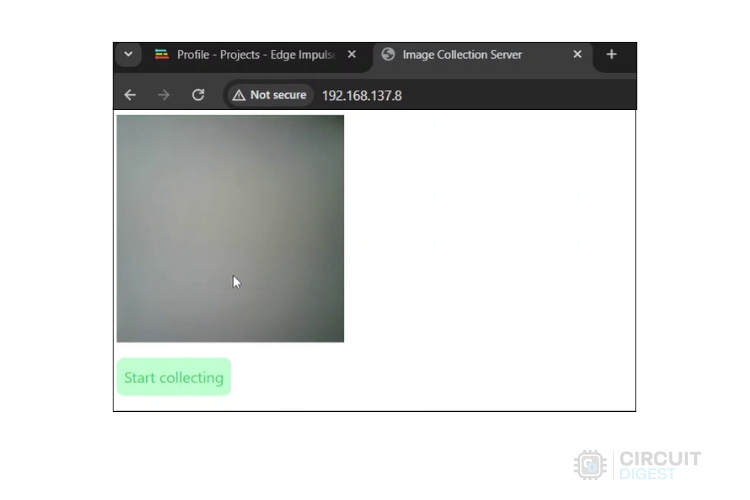The height and width of the screenshot is (500, 750).
Task: Close the Image Collection Server tab
Action: point(577,55)
